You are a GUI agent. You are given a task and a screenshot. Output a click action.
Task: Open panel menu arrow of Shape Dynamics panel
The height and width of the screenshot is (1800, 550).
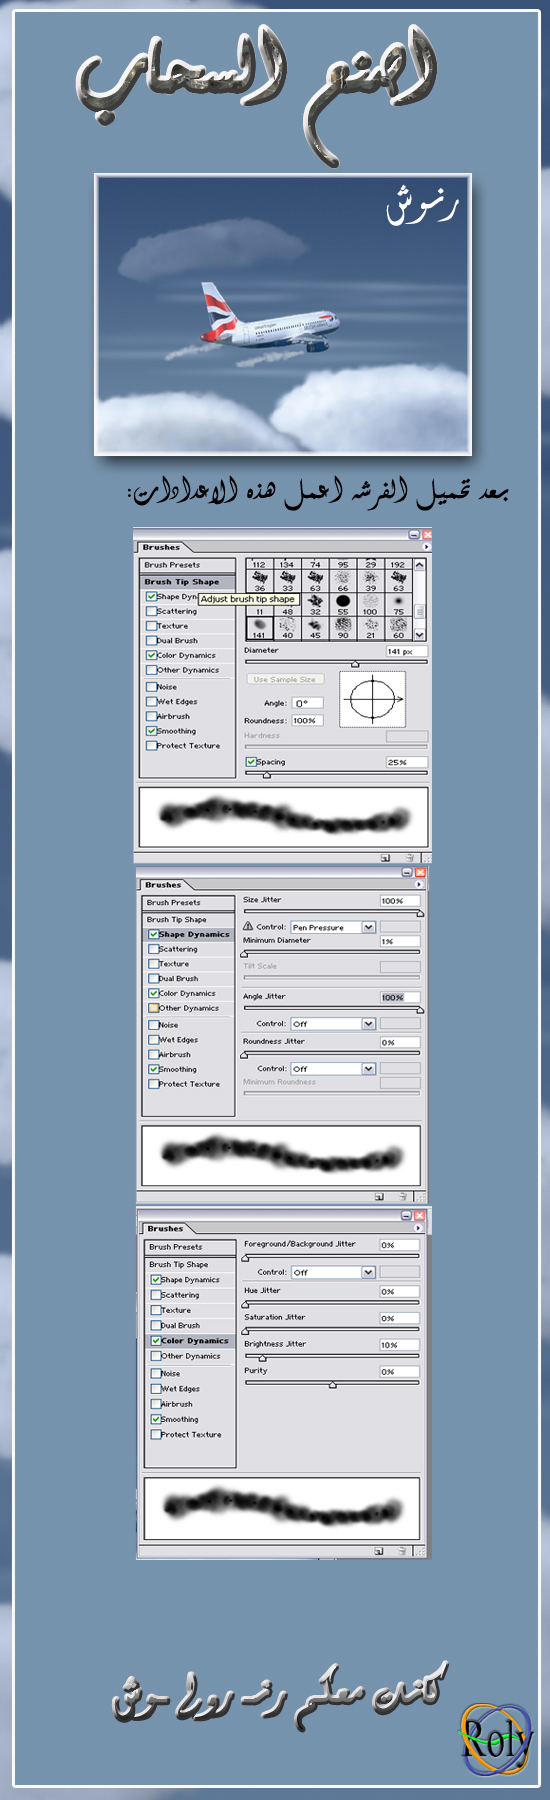pos(419,885)
